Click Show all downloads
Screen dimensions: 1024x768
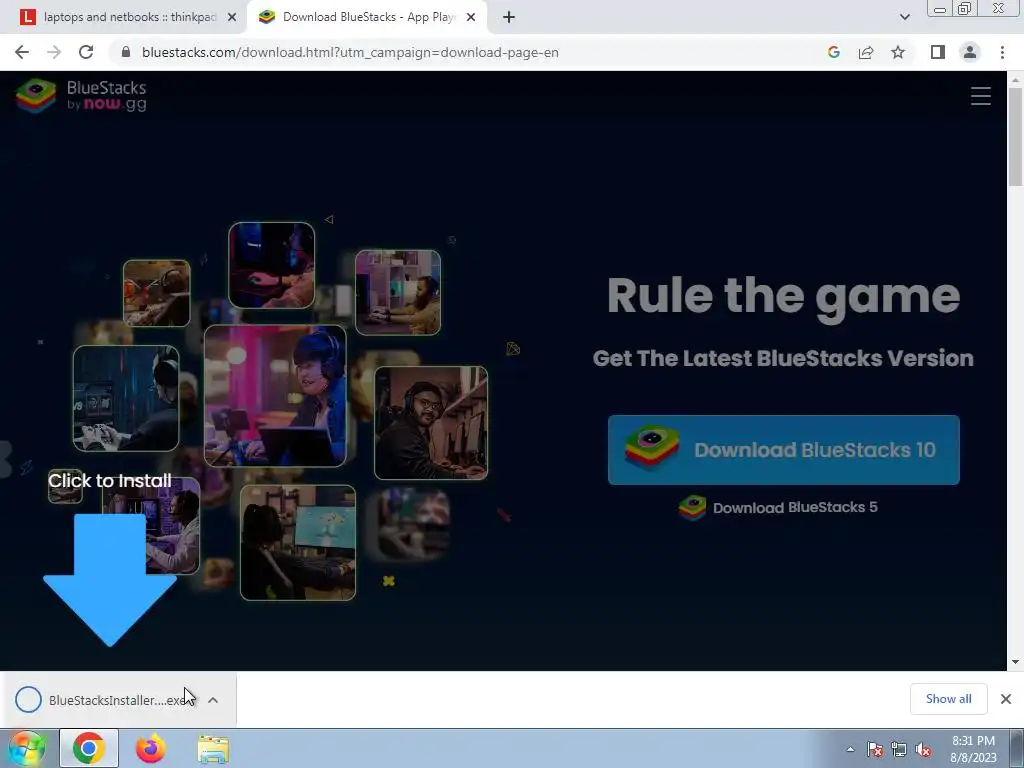coord(948,699)
